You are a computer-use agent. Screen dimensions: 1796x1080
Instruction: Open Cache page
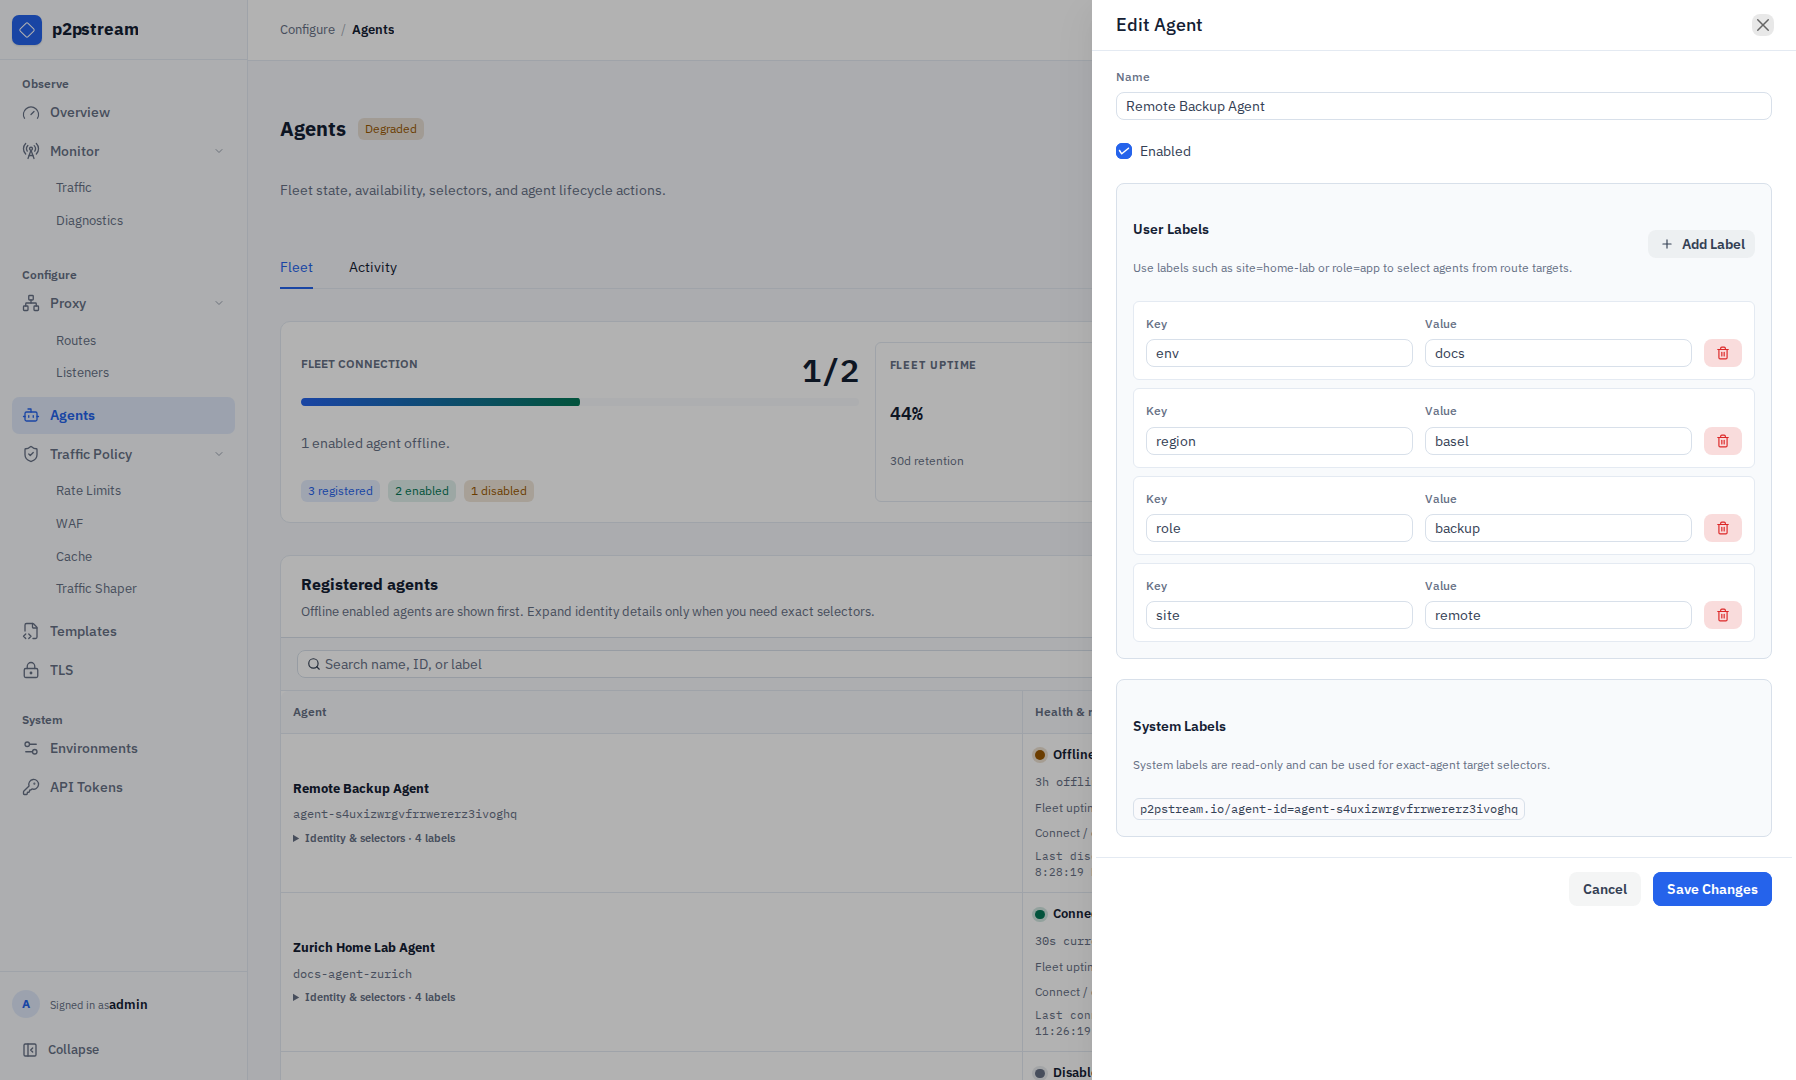(x=74, y=556)
